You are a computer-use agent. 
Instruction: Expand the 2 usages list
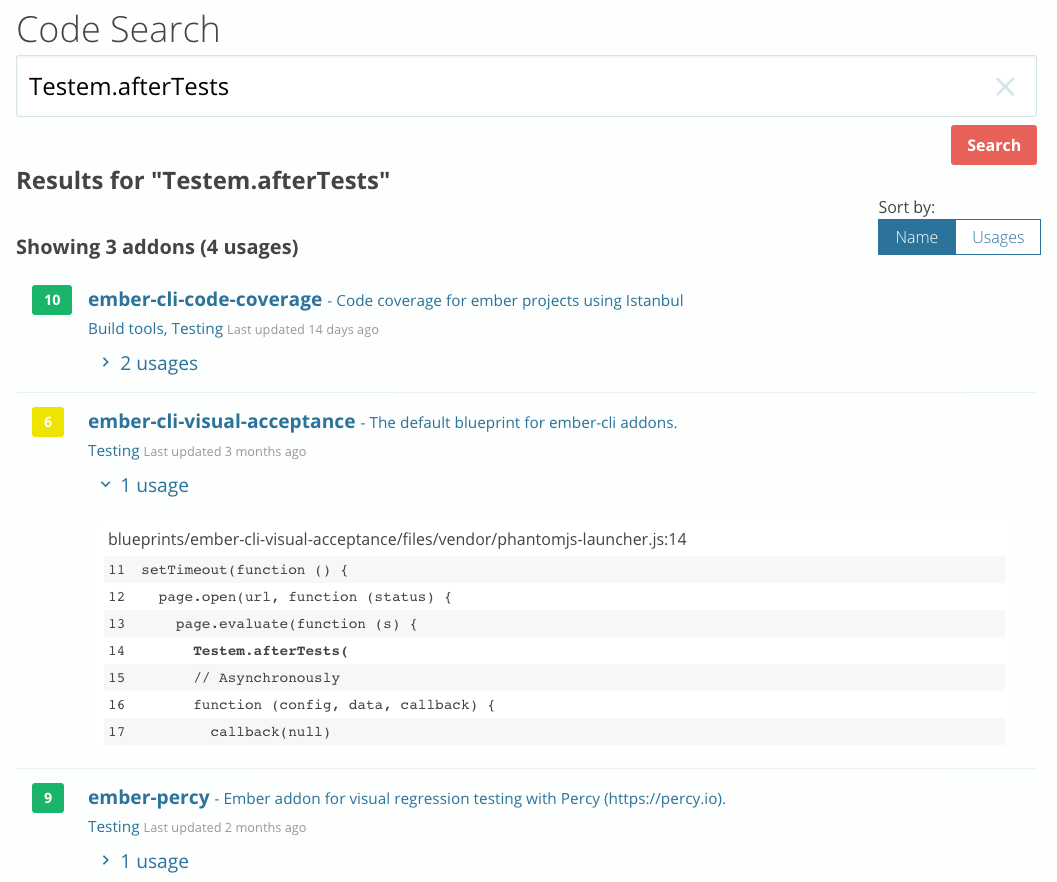point(158,363)
